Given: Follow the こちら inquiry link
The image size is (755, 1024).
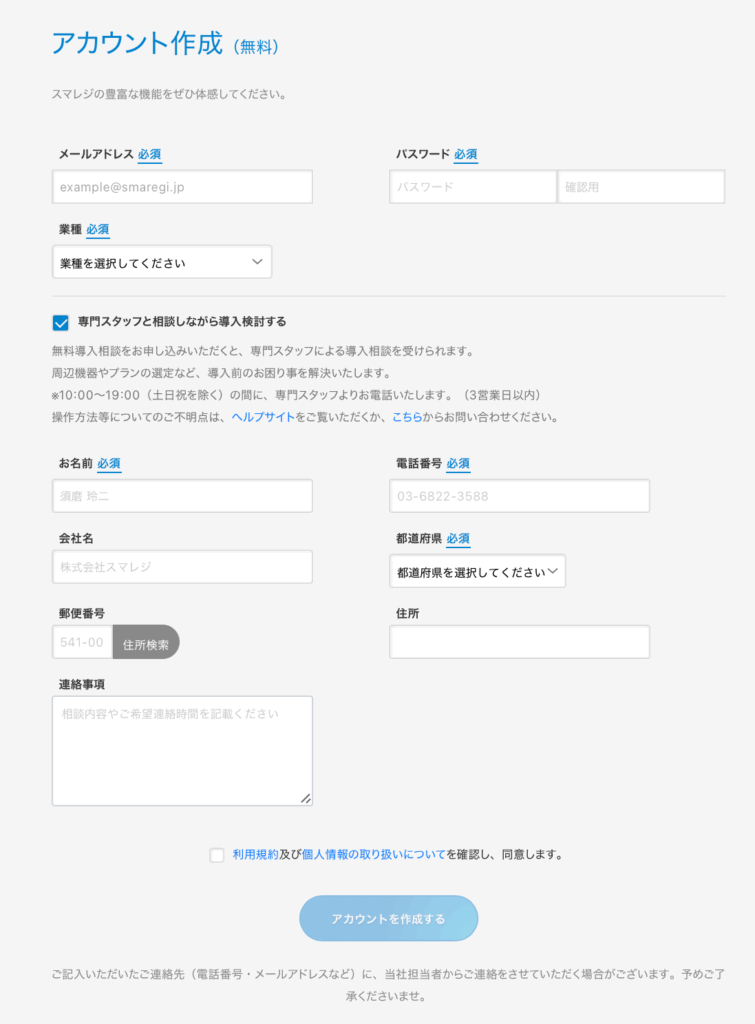Looking at the screenshot, I should (407, 417).
